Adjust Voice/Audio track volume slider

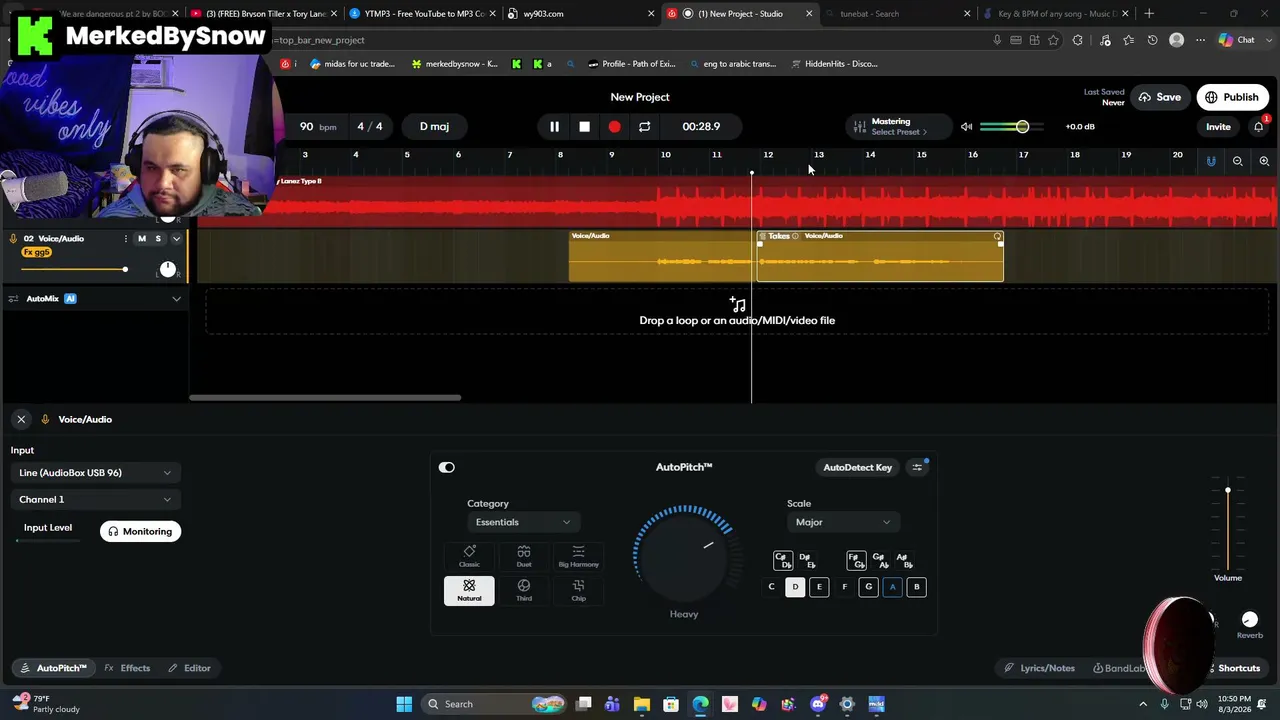pos(73,270)
